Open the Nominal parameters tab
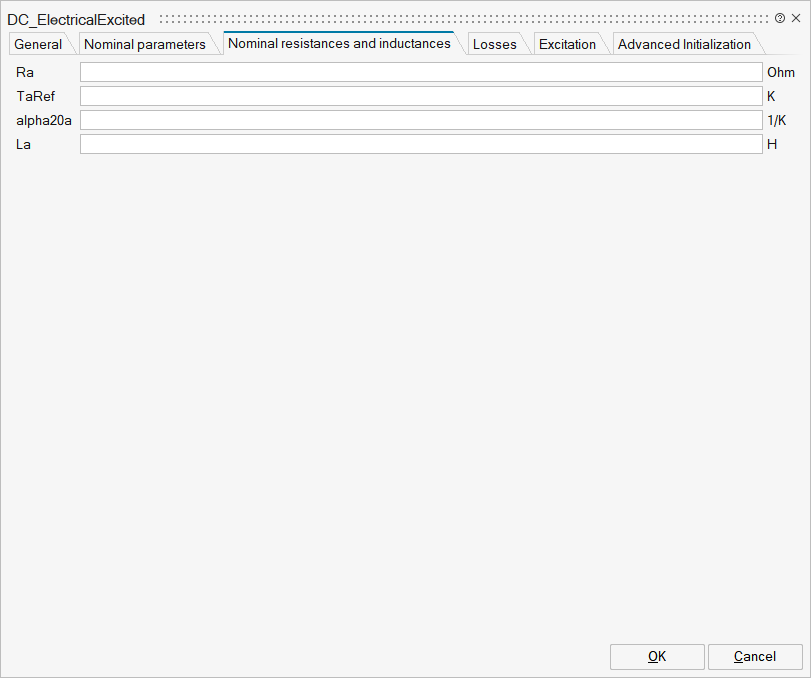The image size is (811, 678). click(x=145, y=44)
